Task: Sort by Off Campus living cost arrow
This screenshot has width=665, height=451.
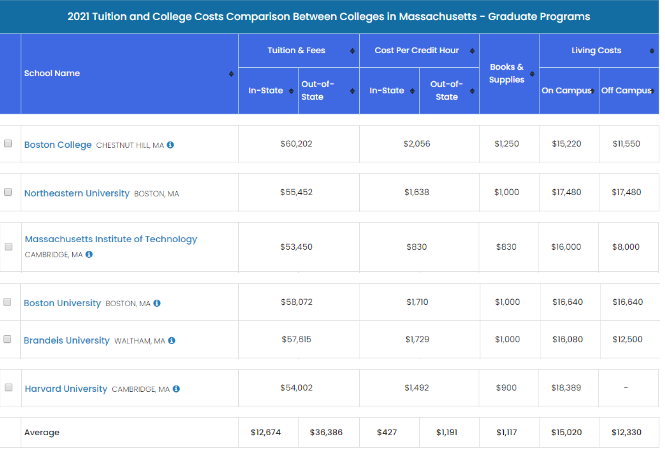Action: (652, 91)
